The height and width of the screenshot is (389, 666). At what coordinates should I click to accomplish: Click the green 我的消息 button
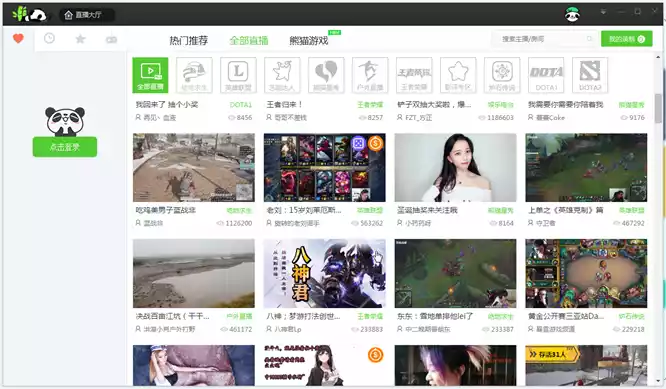[x=626, y=39]
